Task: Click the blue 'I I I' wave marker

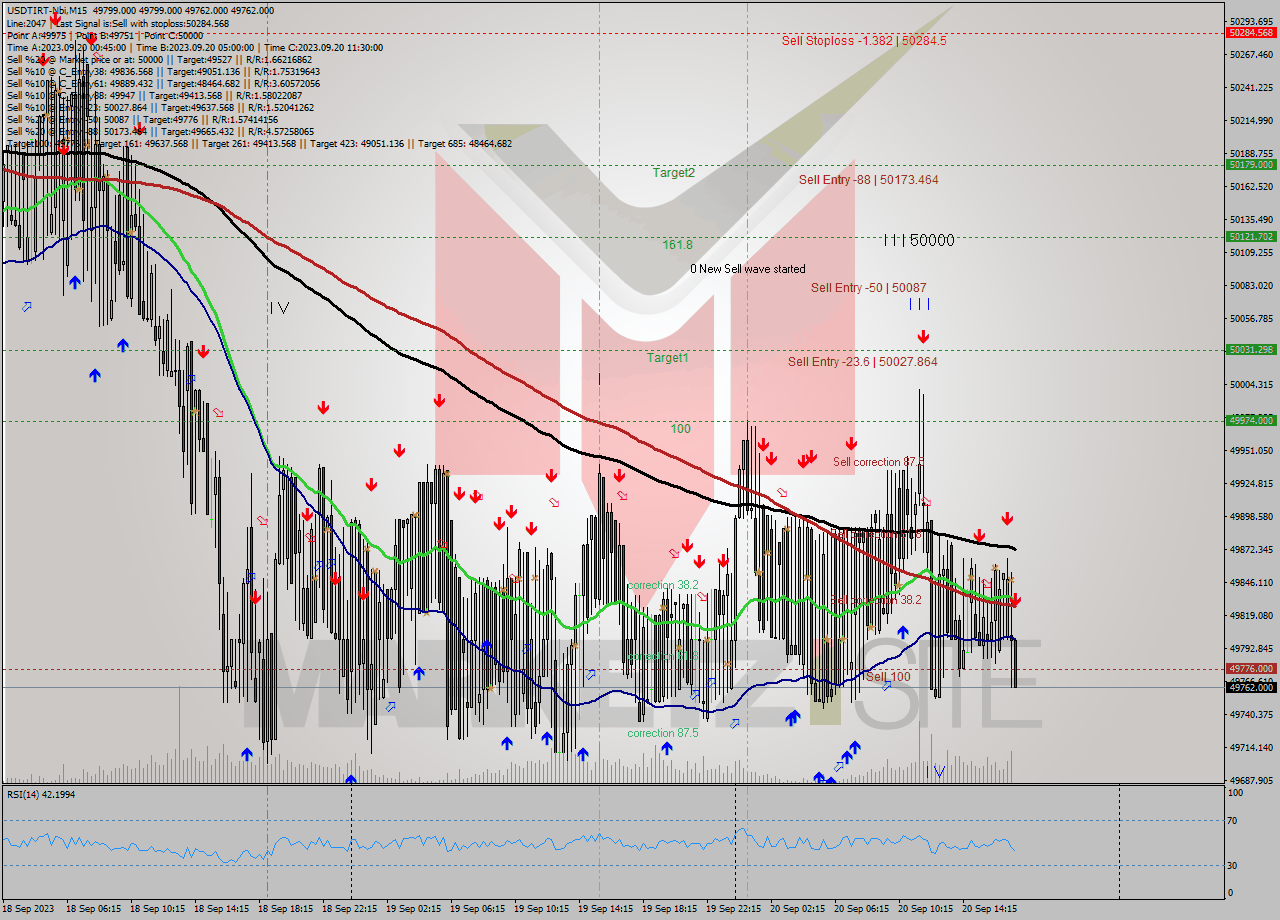Action: (x=919, y=304)
